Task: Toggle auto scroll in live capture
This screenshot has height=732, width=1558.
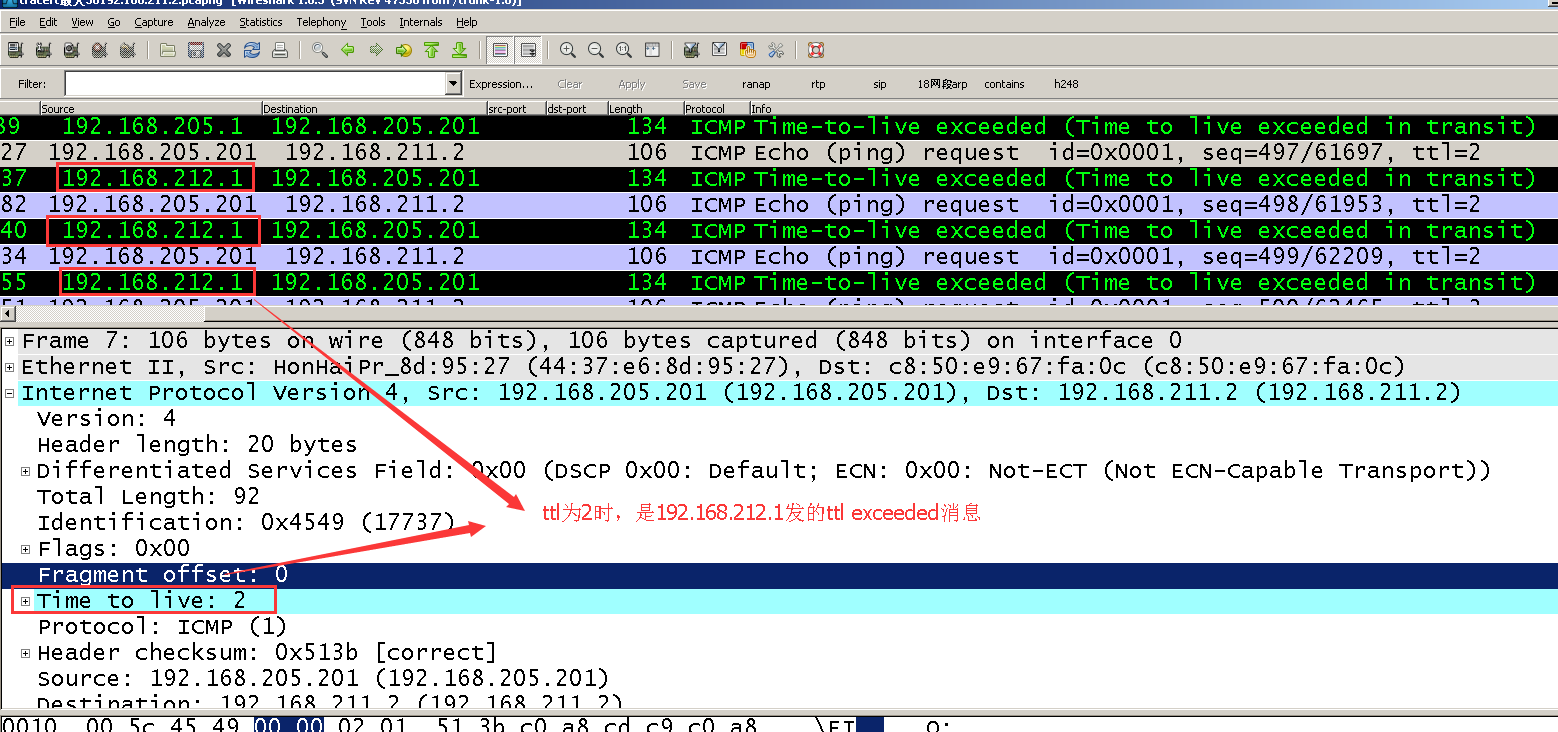Action: 529,50
